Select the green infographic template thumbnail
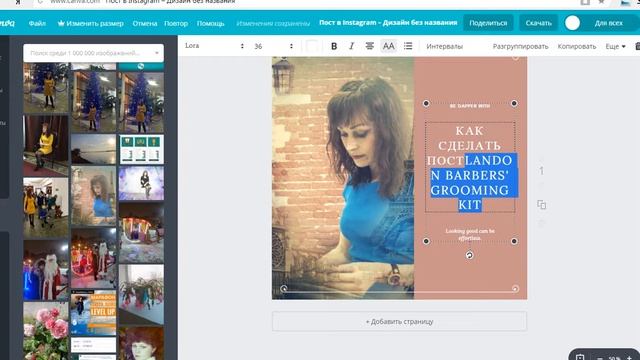This screenshot has width=640, height=360. click(x=141, y=150)
